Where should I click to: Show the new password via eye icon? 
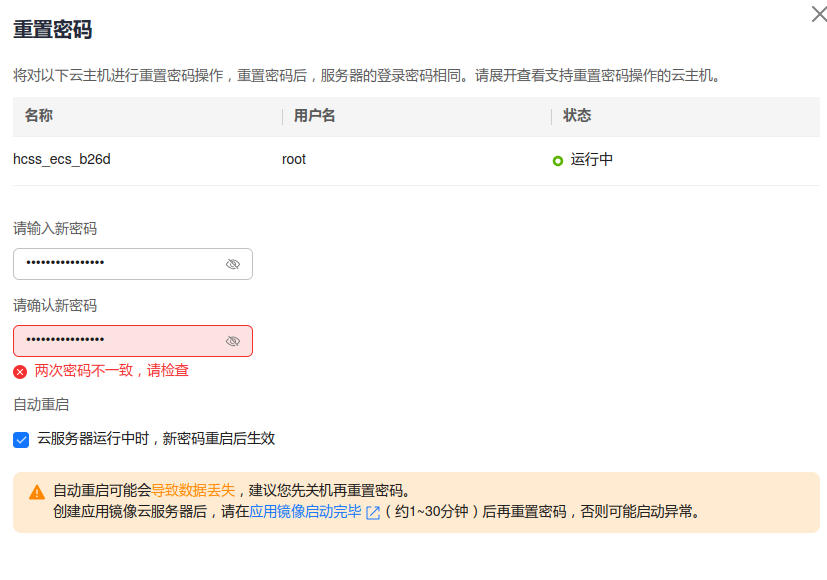[233, 264]
